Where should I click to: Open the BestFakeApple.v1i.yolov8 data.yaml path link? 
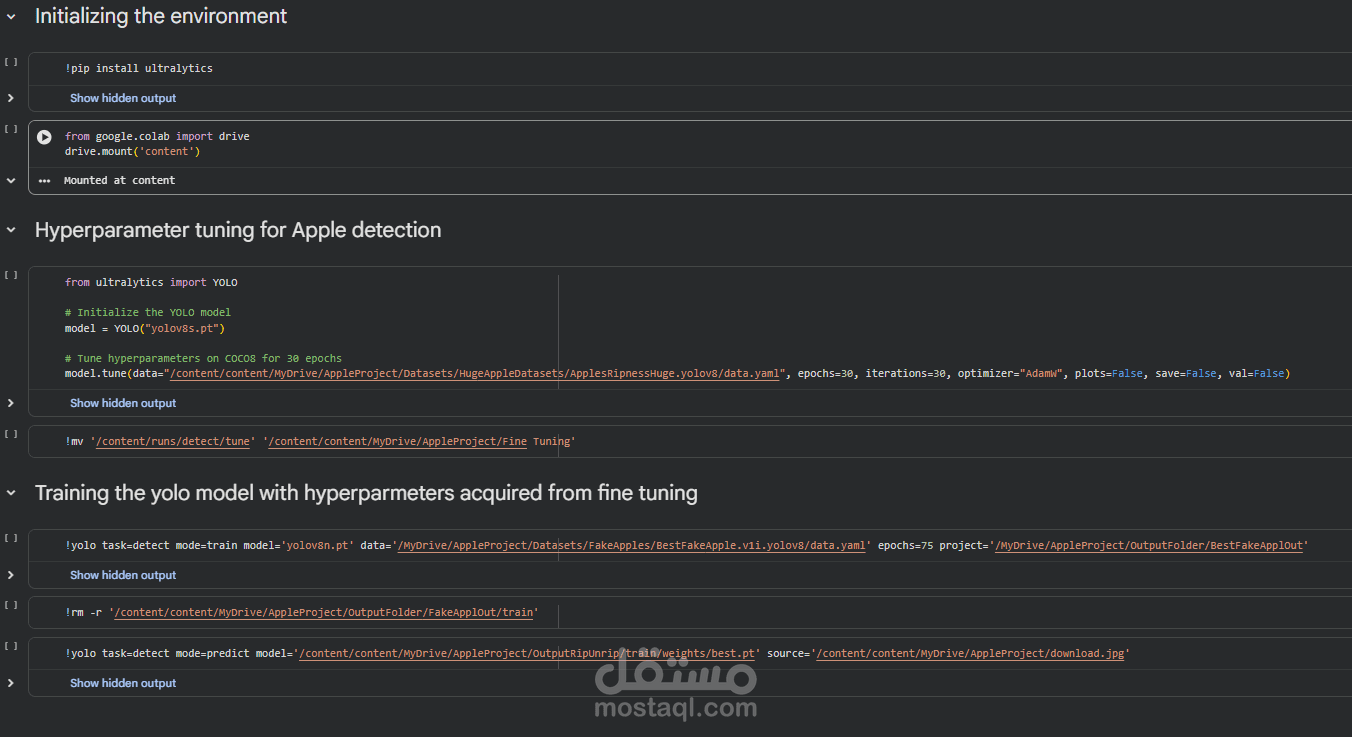tap(631, 545)
